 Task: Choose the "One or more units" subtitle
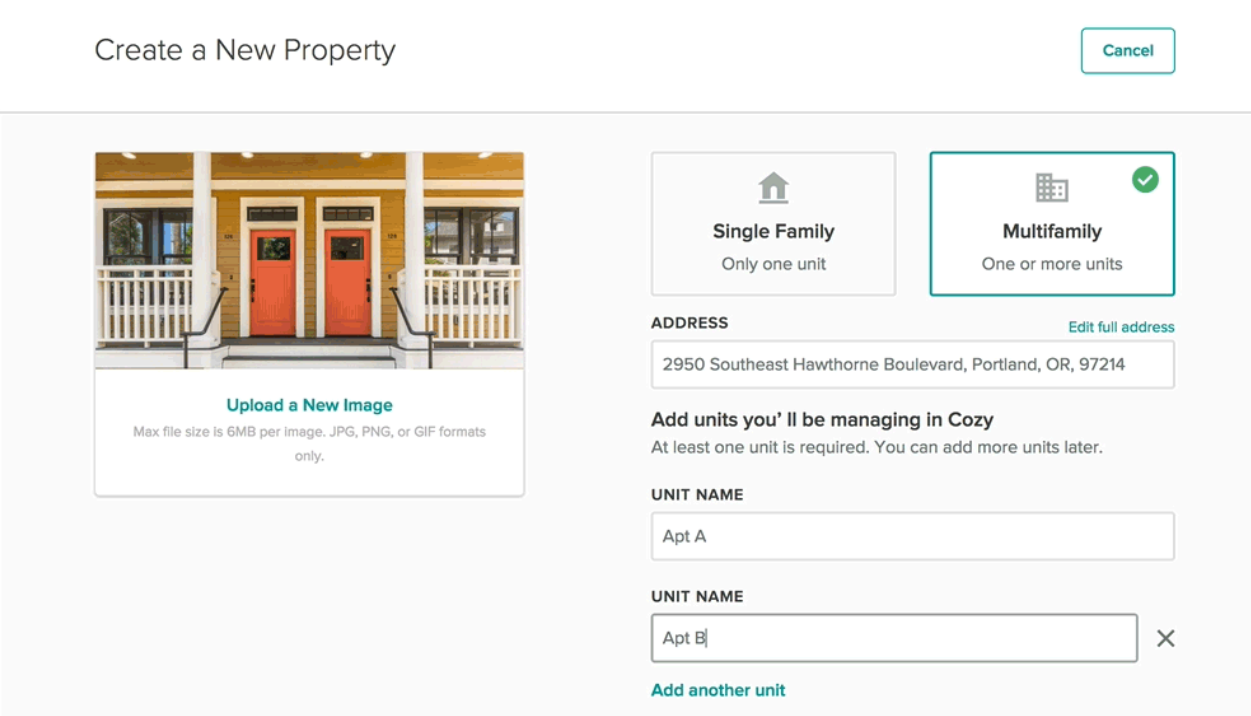pos(1052,264)
